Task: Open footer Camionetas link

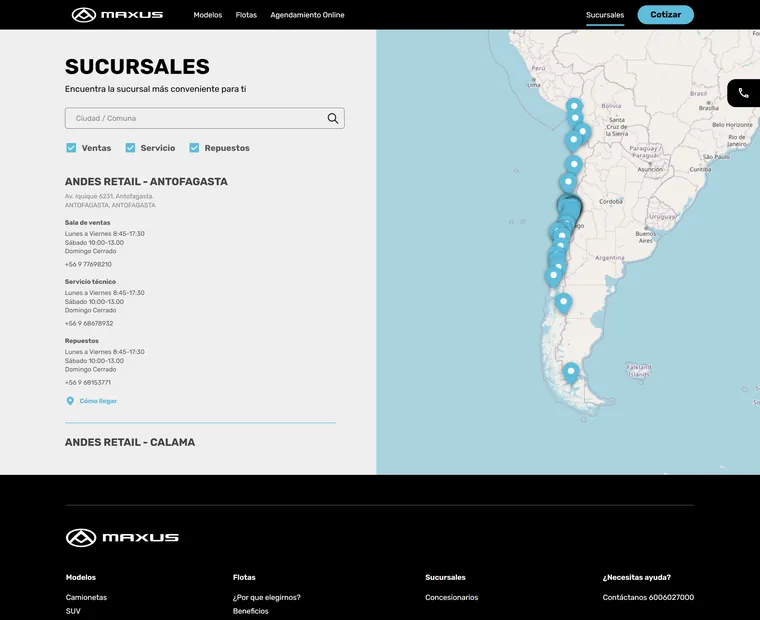Action: click(x=86, y=597)
